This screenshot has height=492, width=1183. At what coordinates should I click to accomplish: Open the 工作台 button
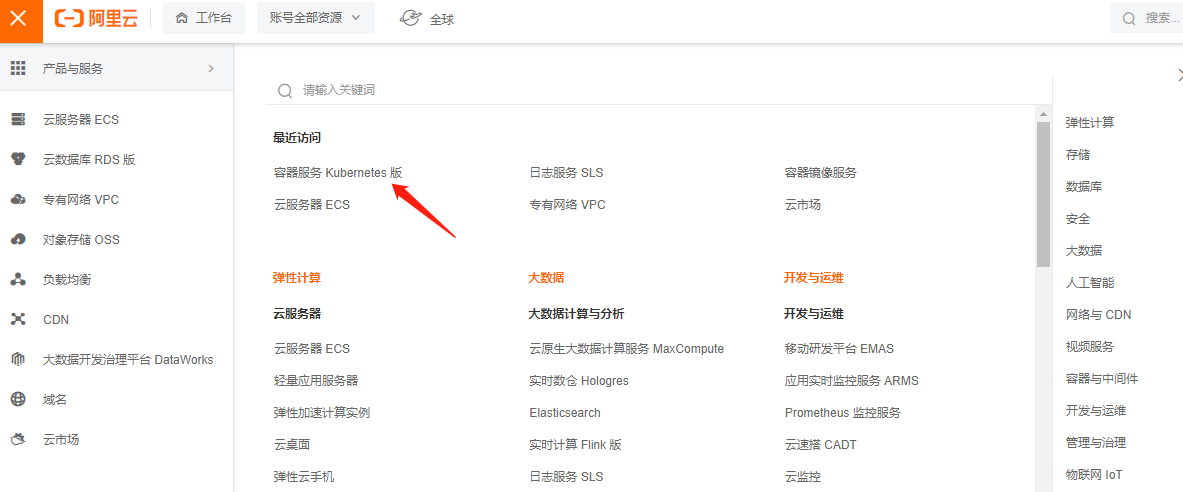pos(204,18)
